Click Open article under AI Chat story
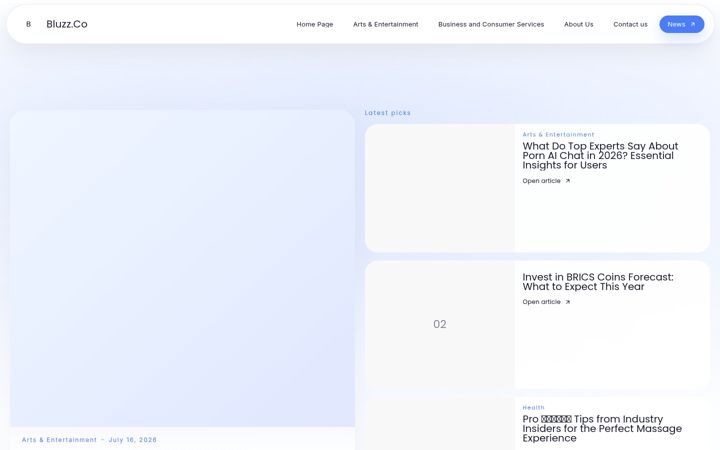The image size is (720, 450). click(x=541, y=181)
